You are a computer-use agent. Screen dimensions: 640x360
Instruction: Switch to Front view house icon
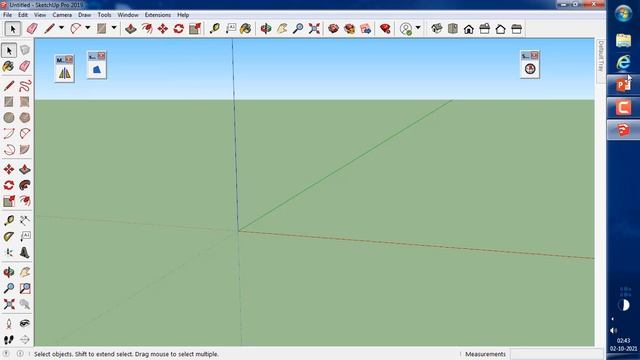coord(469,29)
